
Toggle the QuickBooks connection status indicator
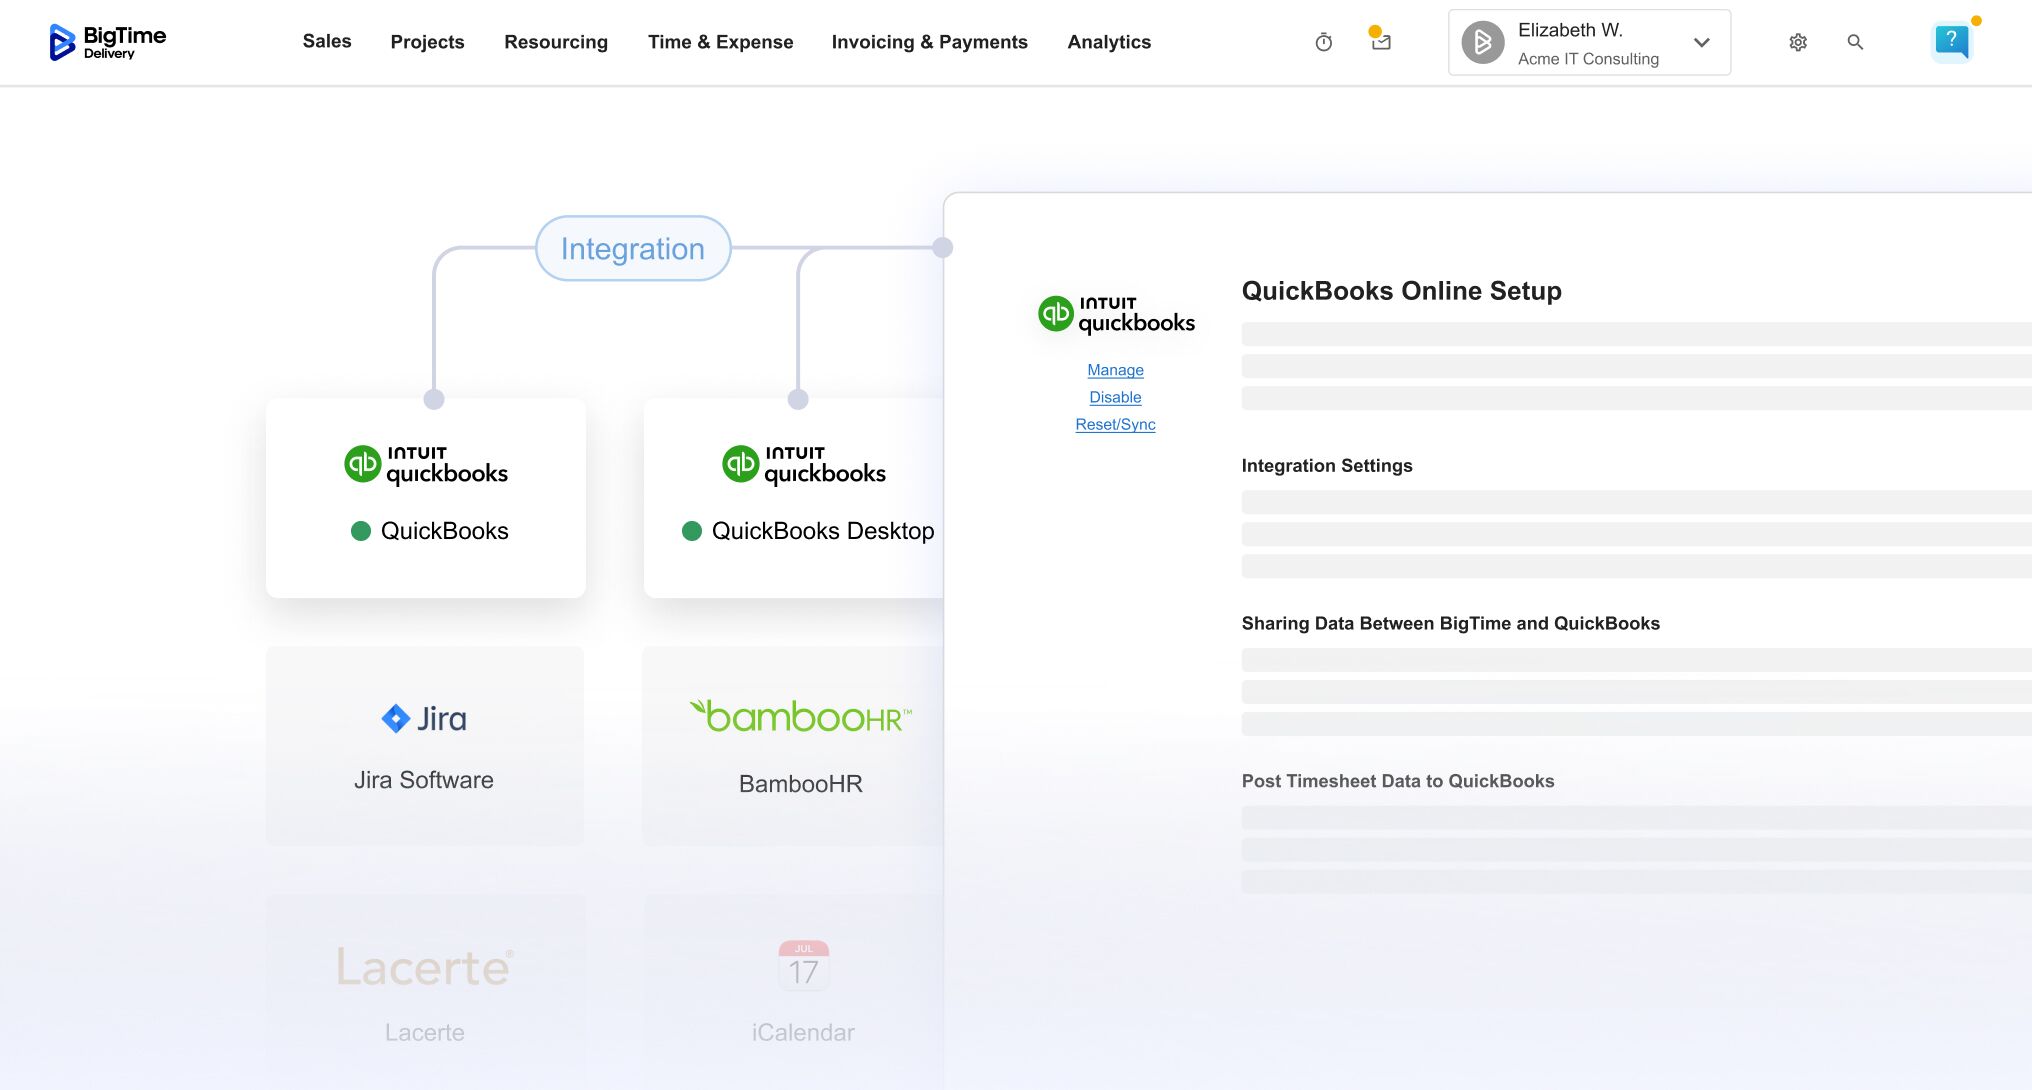[360, 531]
